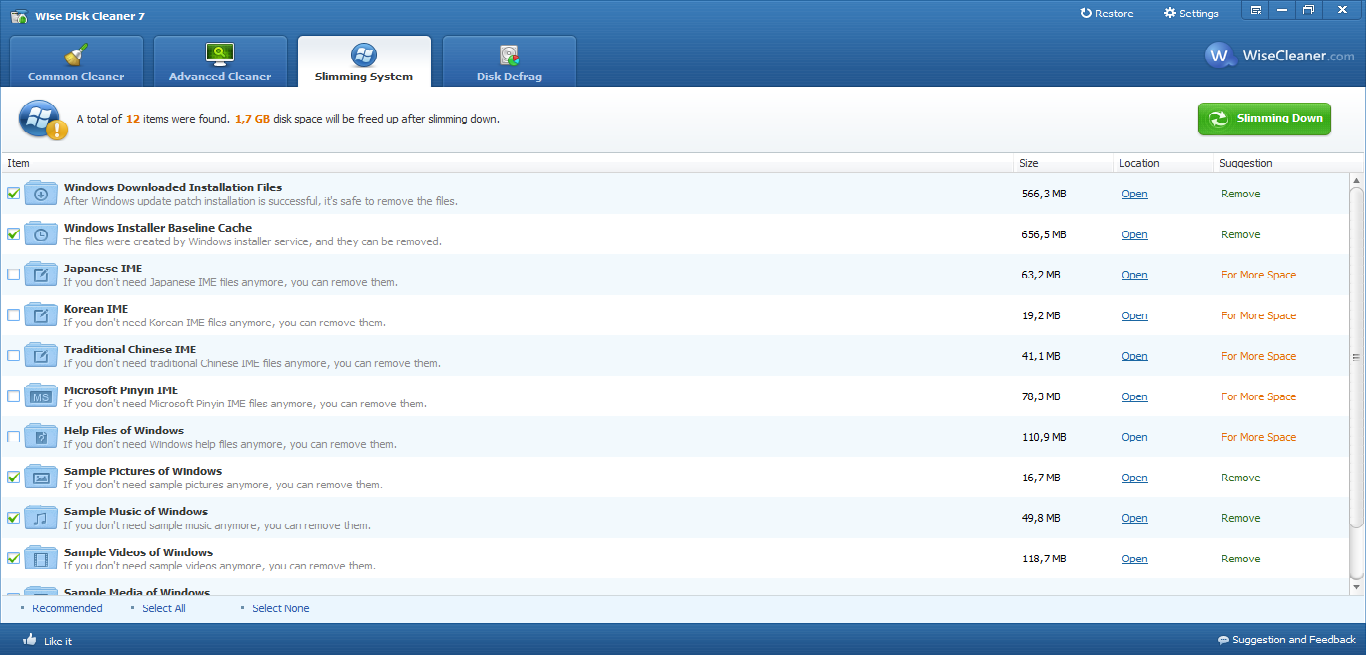Click the Slimming System Windows logo icon
Viewport: 1366px width, 655px height.
[x=364, y=54]
